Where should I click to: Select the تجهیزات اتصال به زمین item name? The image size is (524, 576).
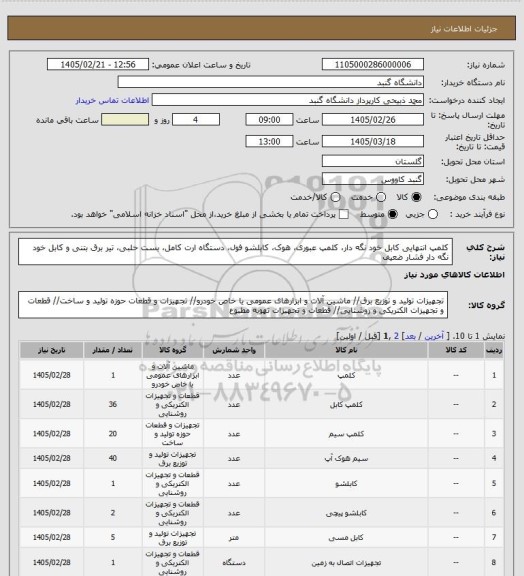click(346, 562)
